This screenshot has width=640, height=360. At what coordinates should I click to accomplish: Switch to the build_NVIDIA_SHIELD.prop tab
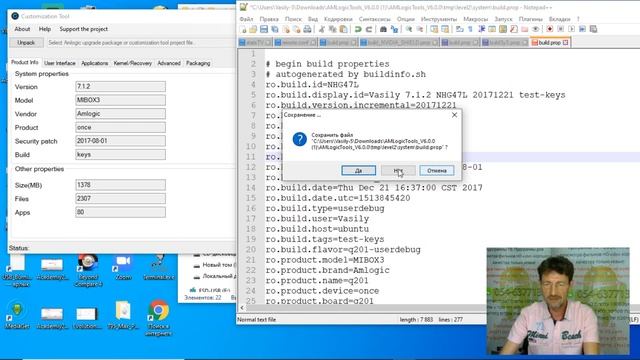coord(399,42)
